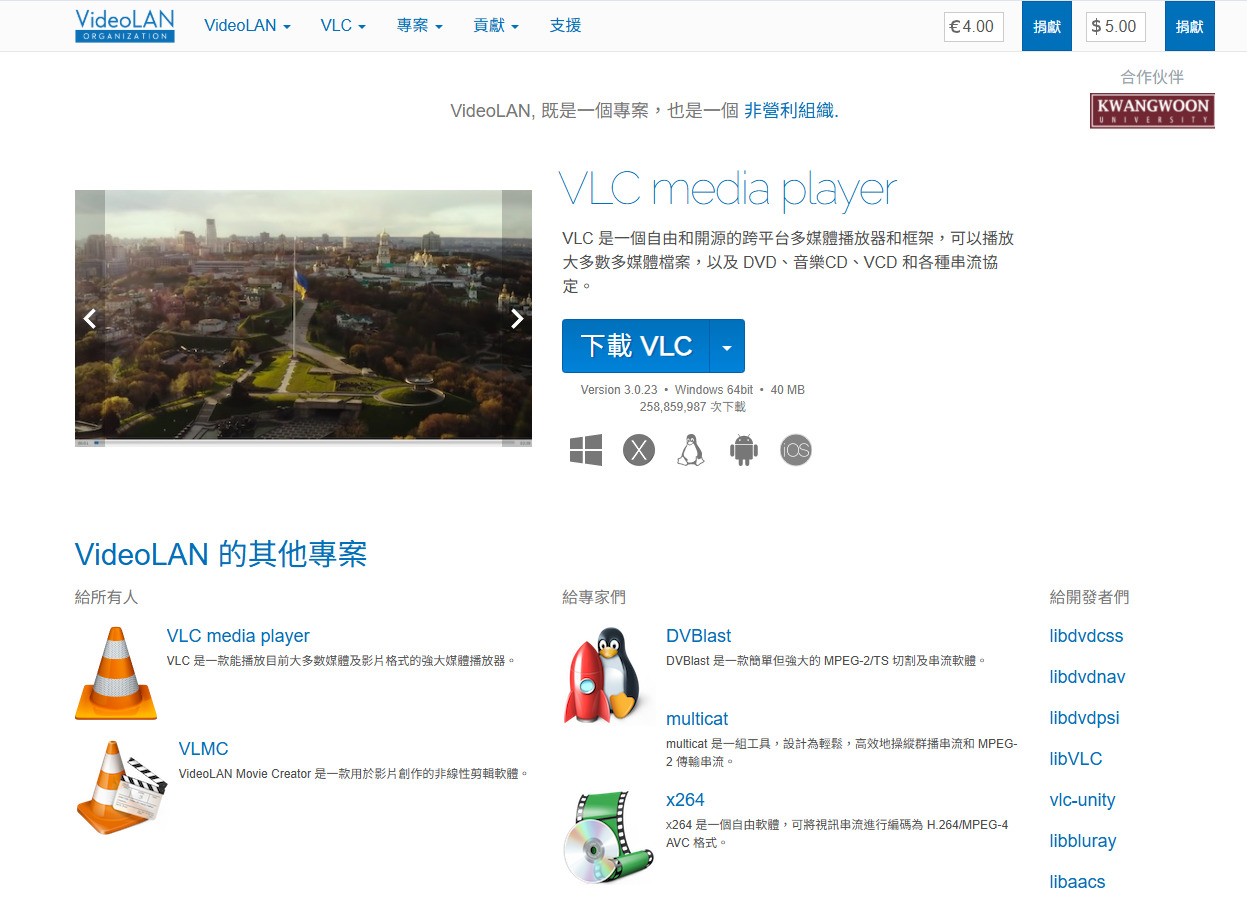Click the VLMC cone with clapperboard icon
Screen dimensions: 1247x897
coord(122,787)
